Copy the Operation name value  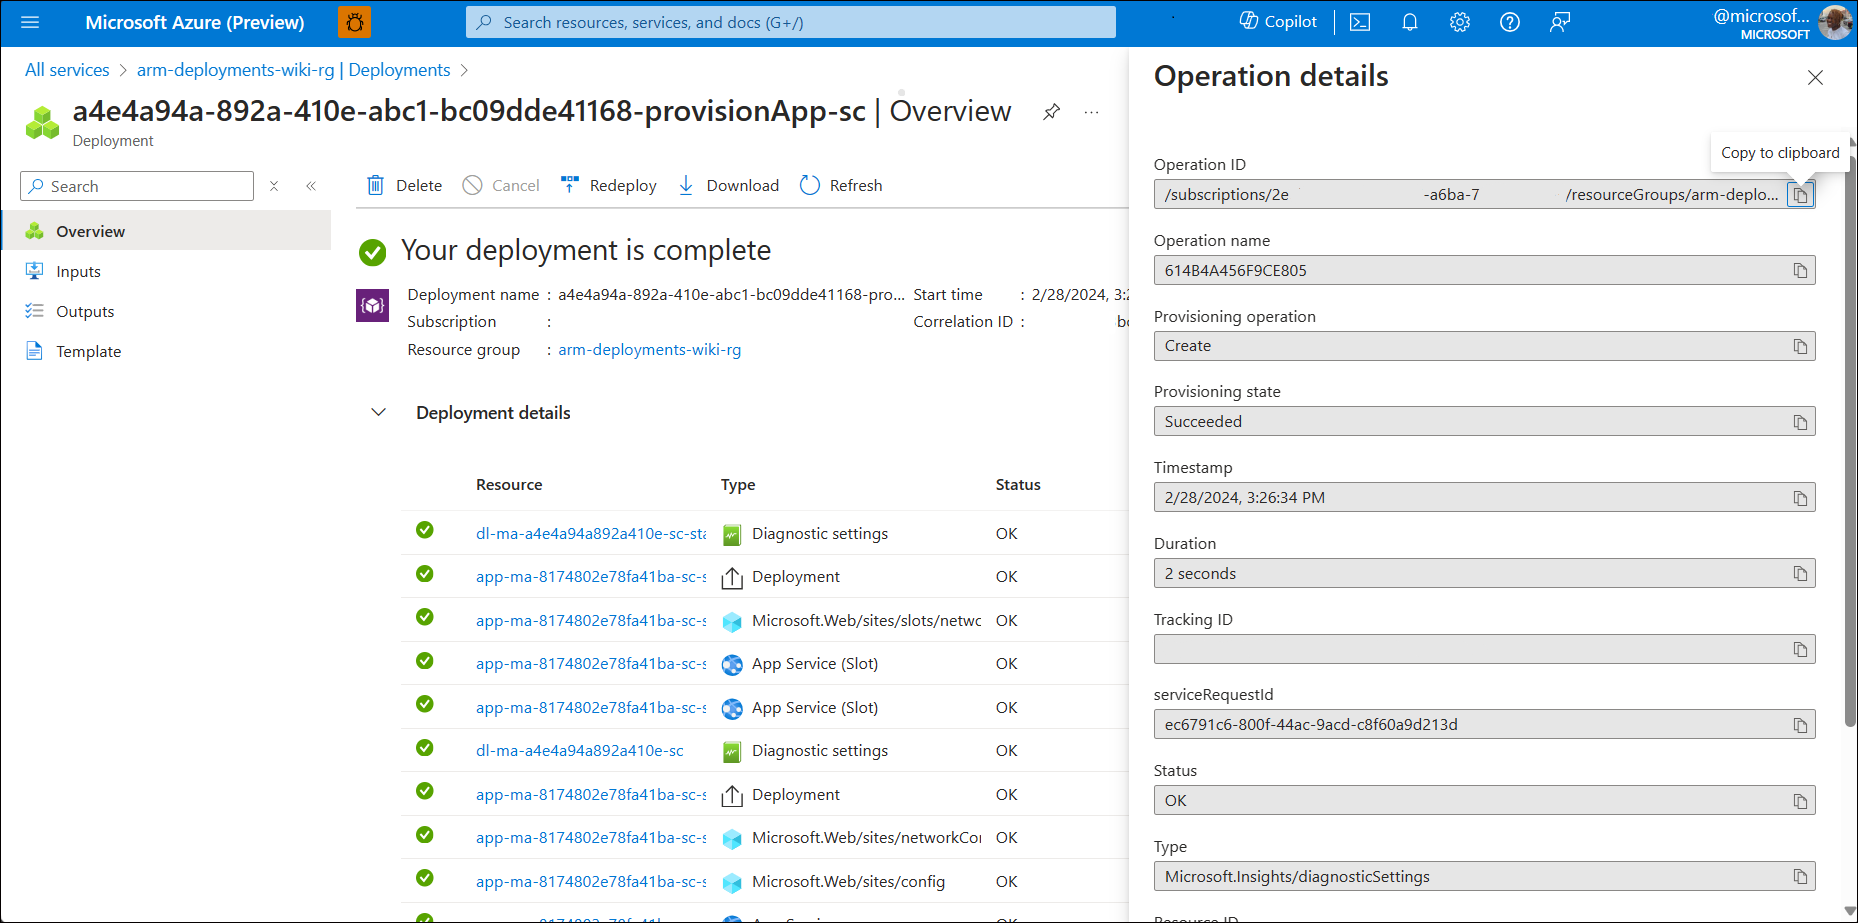[1800, 271]
